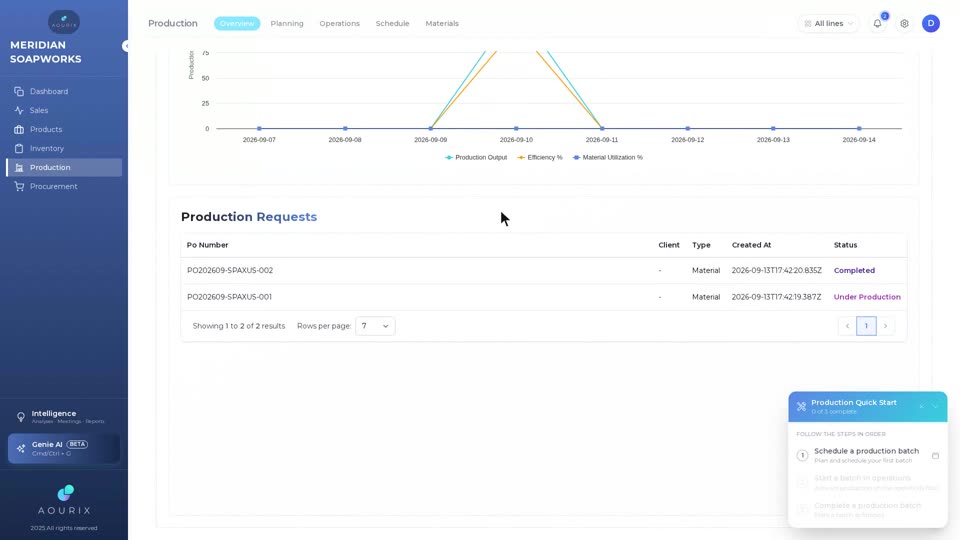Image resolution: width=960 pixels, height=540 pixels.
Task: Launch Genie AI assistant
Action: pos(64,449)
